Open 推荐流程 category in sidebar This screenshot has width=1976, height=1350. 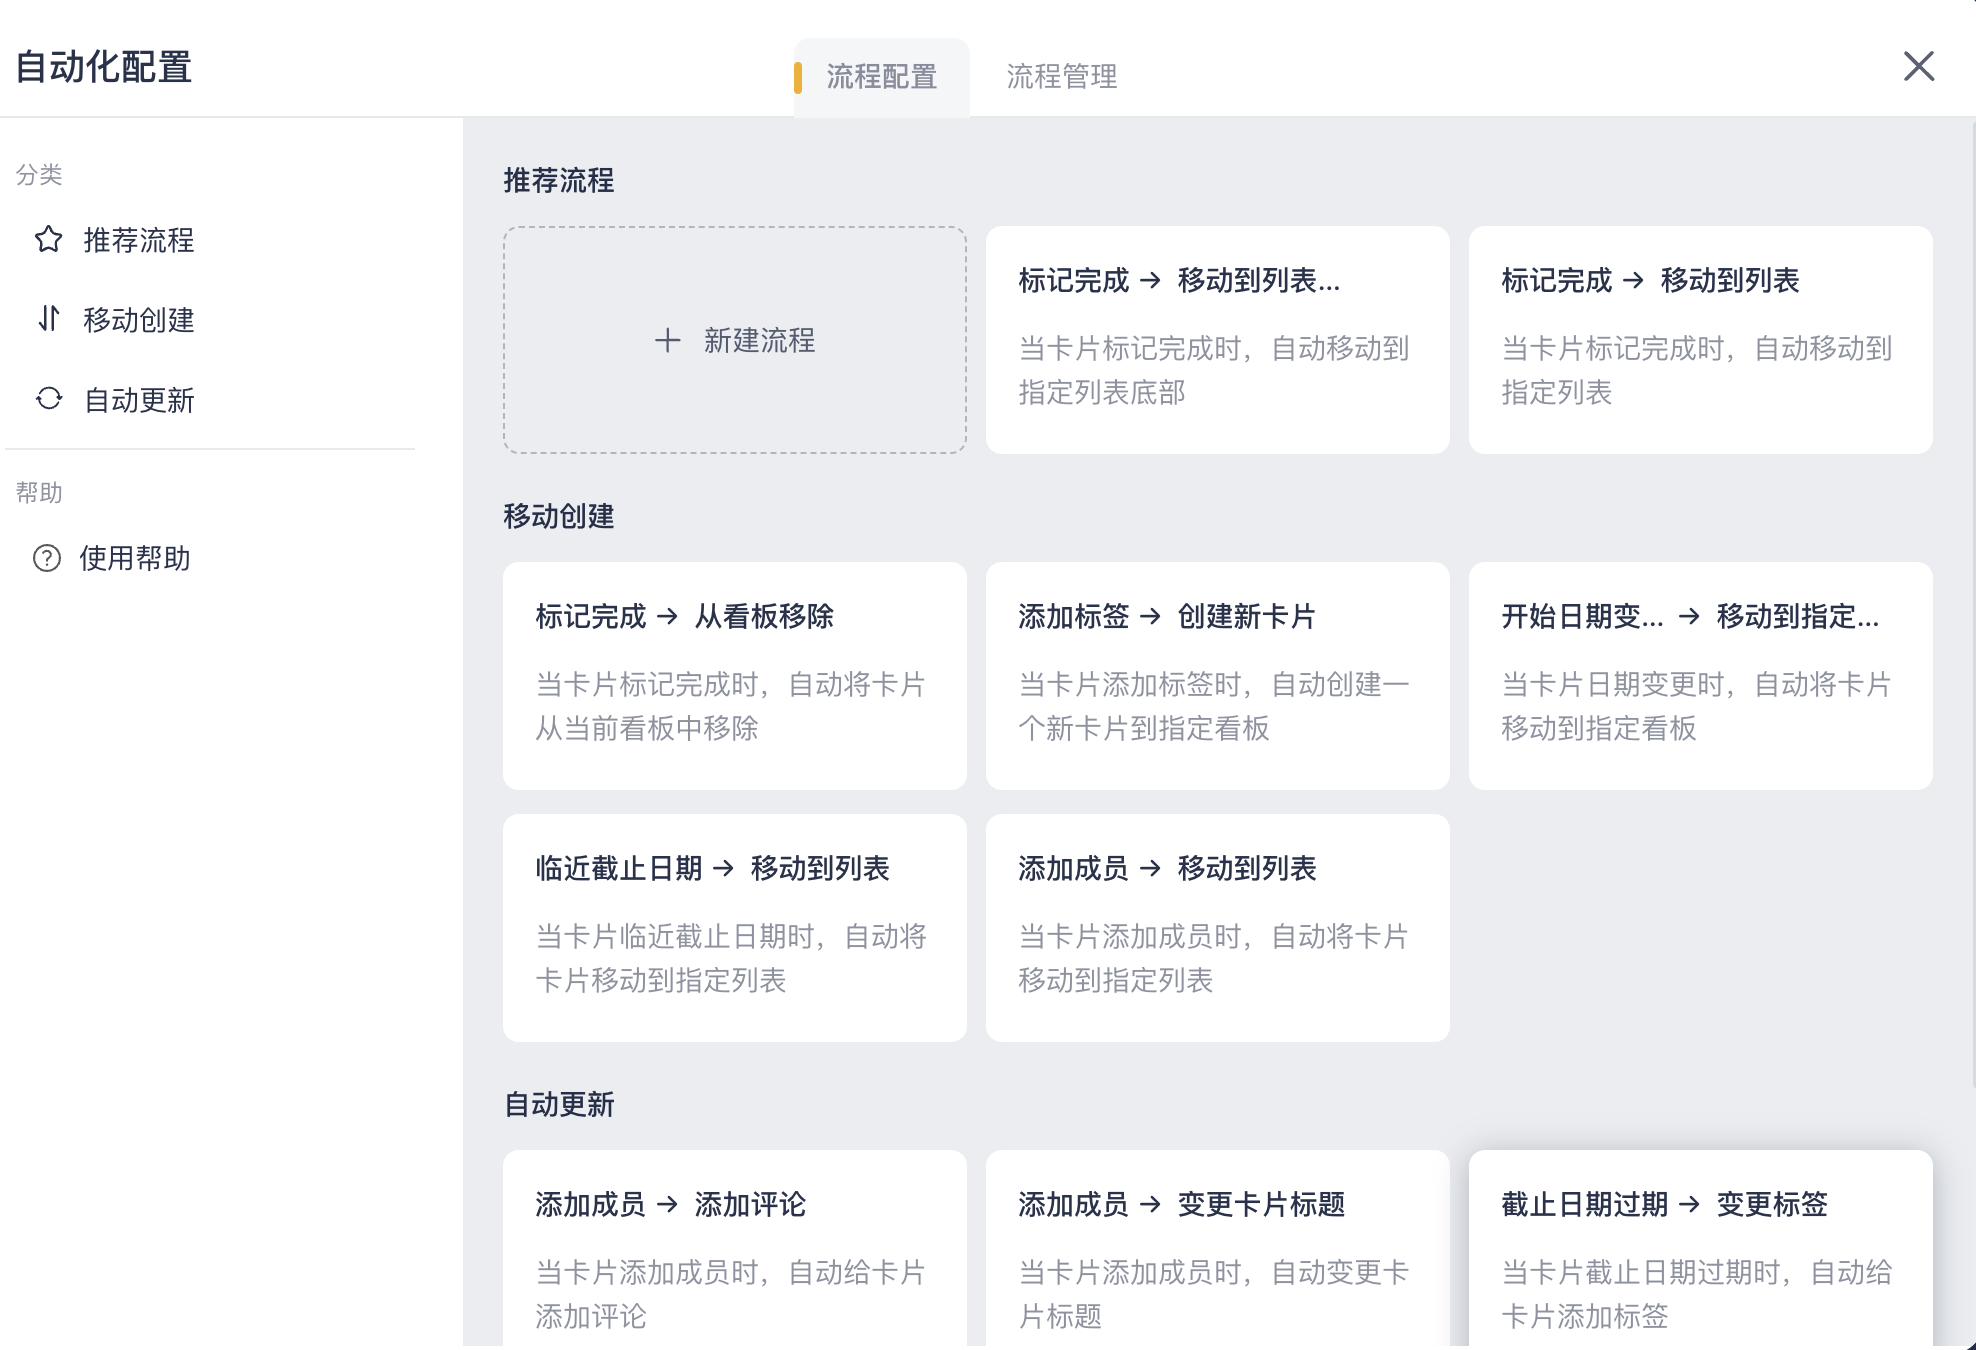[138, 240]
